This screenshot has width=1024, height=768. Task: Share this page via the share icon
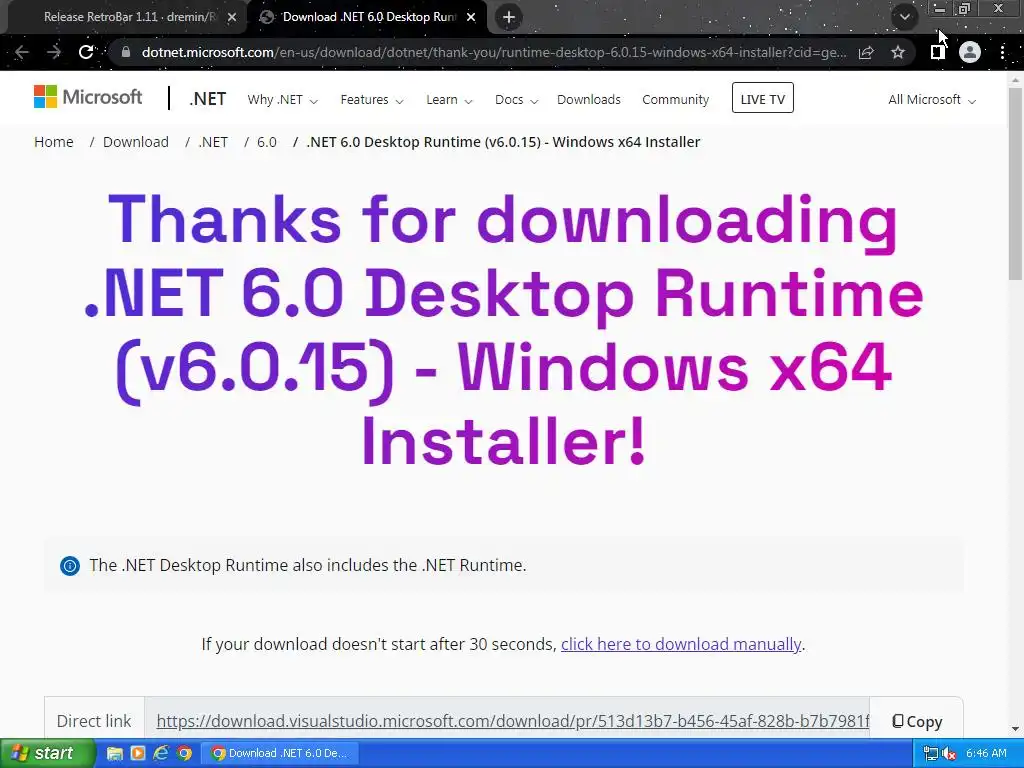(866, 52)
